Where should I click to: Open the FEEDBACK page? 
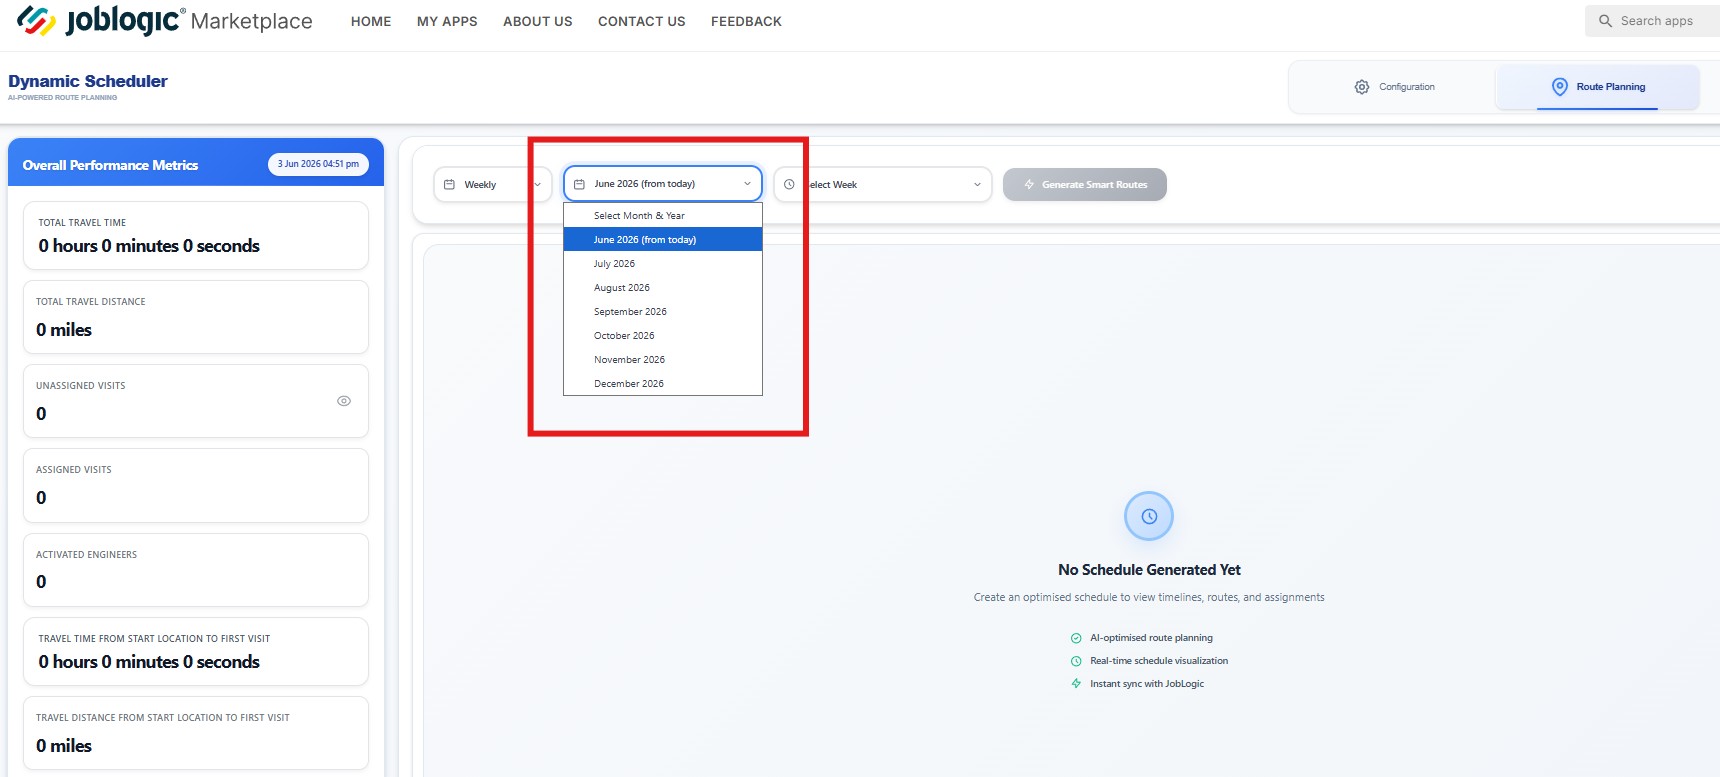[x=746, y=21]
